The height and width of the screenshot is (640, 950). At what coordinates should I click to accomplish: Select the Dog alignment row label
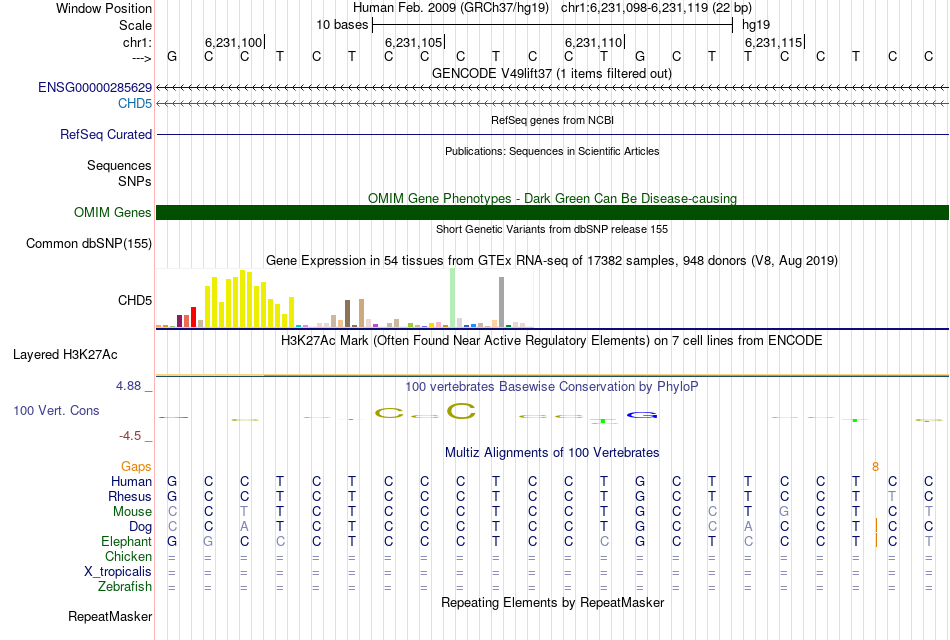tap(140, 527)
